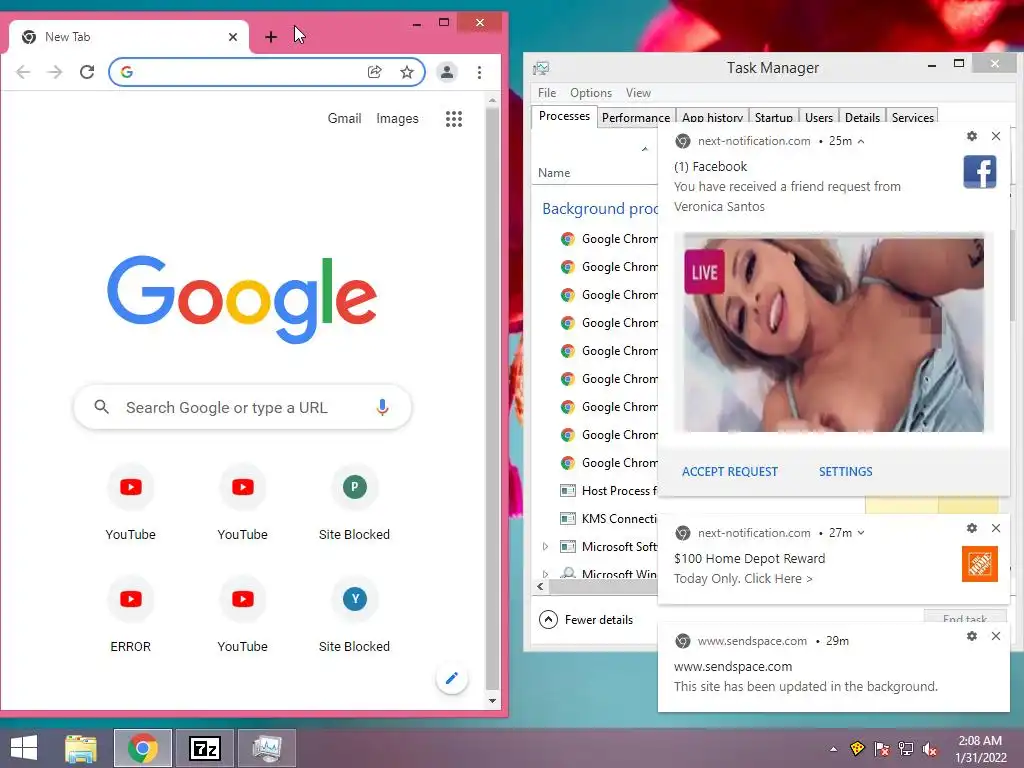Bookmark this tab with star icon

(x=407, y=72)
